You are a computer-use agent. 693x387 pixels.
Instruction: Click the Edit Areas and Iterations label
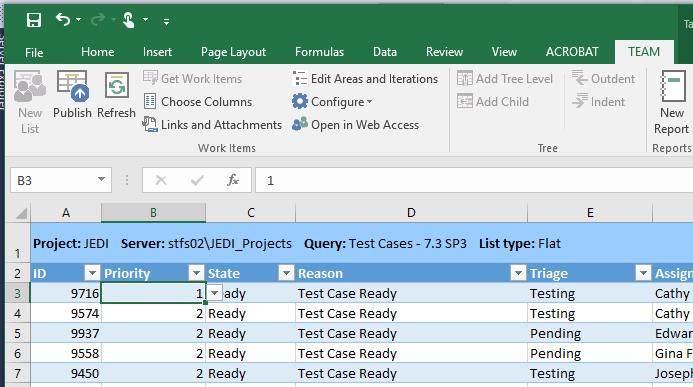[x=374, y=79]
